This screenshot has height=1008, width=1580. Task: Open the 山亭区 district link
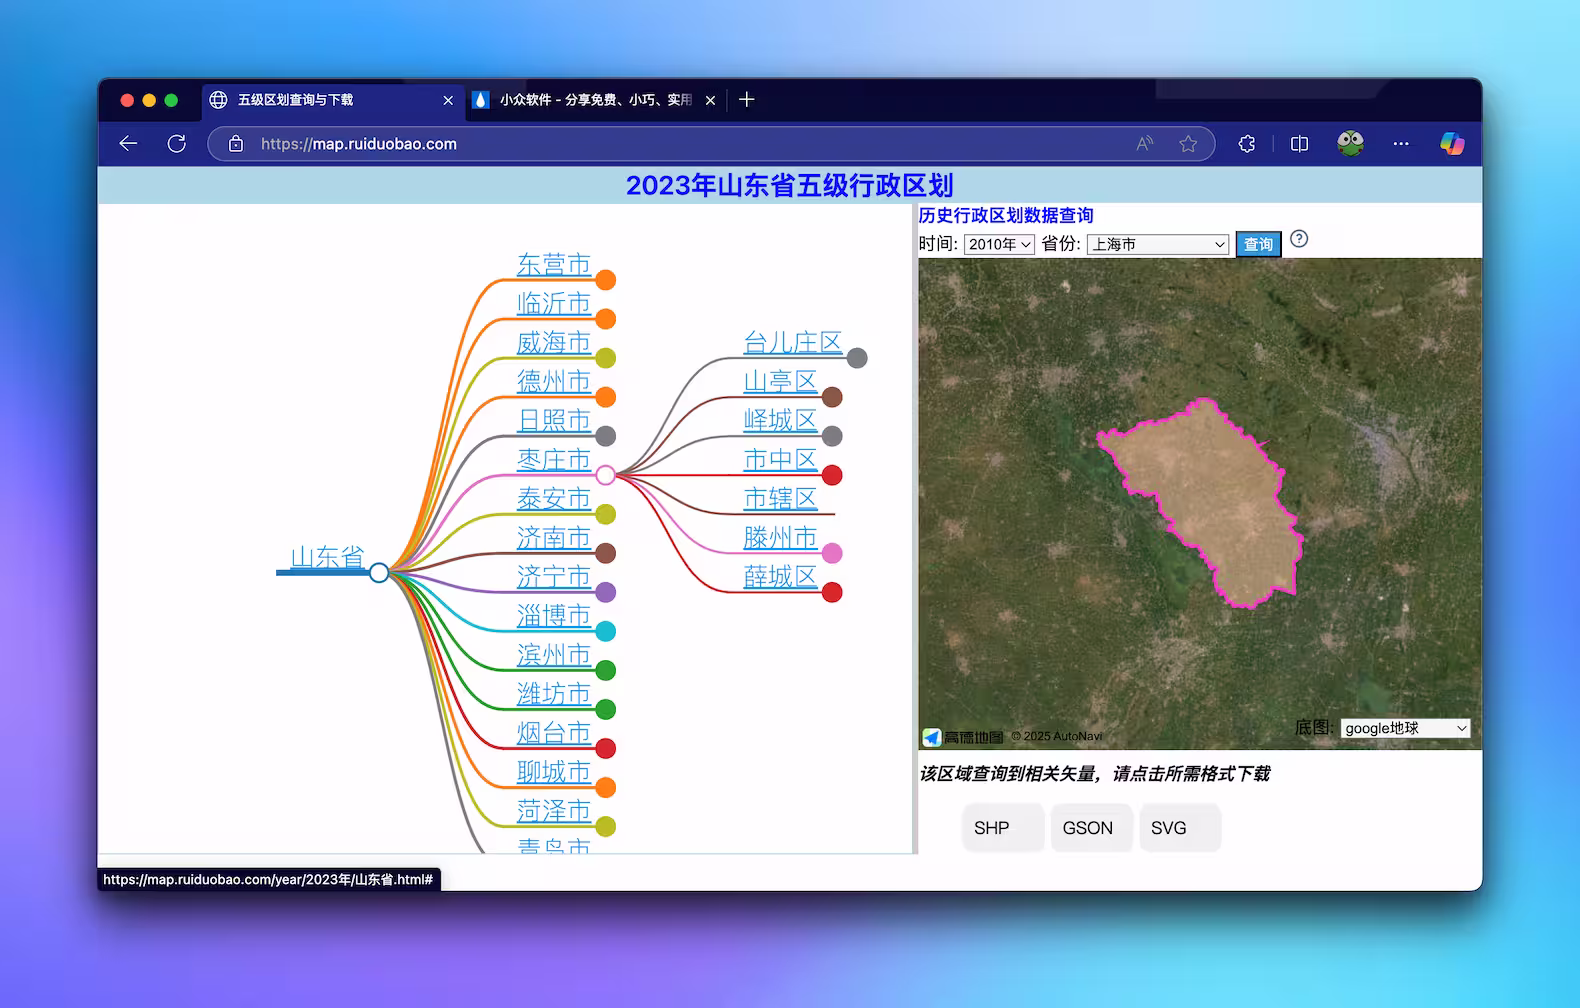[780, 381]
